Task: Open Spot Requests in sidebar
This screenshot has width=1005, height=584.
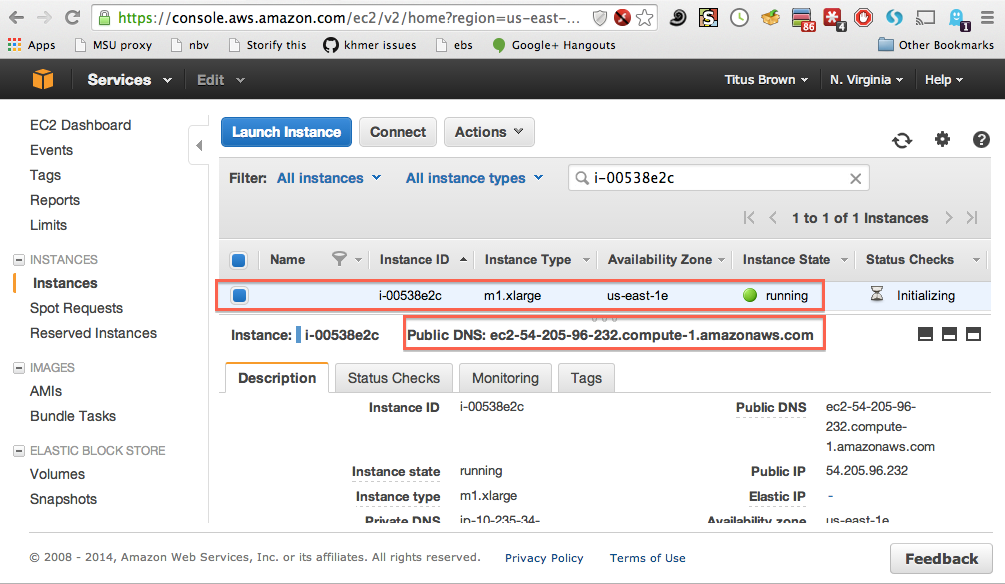Action: (x=76, y=308)
